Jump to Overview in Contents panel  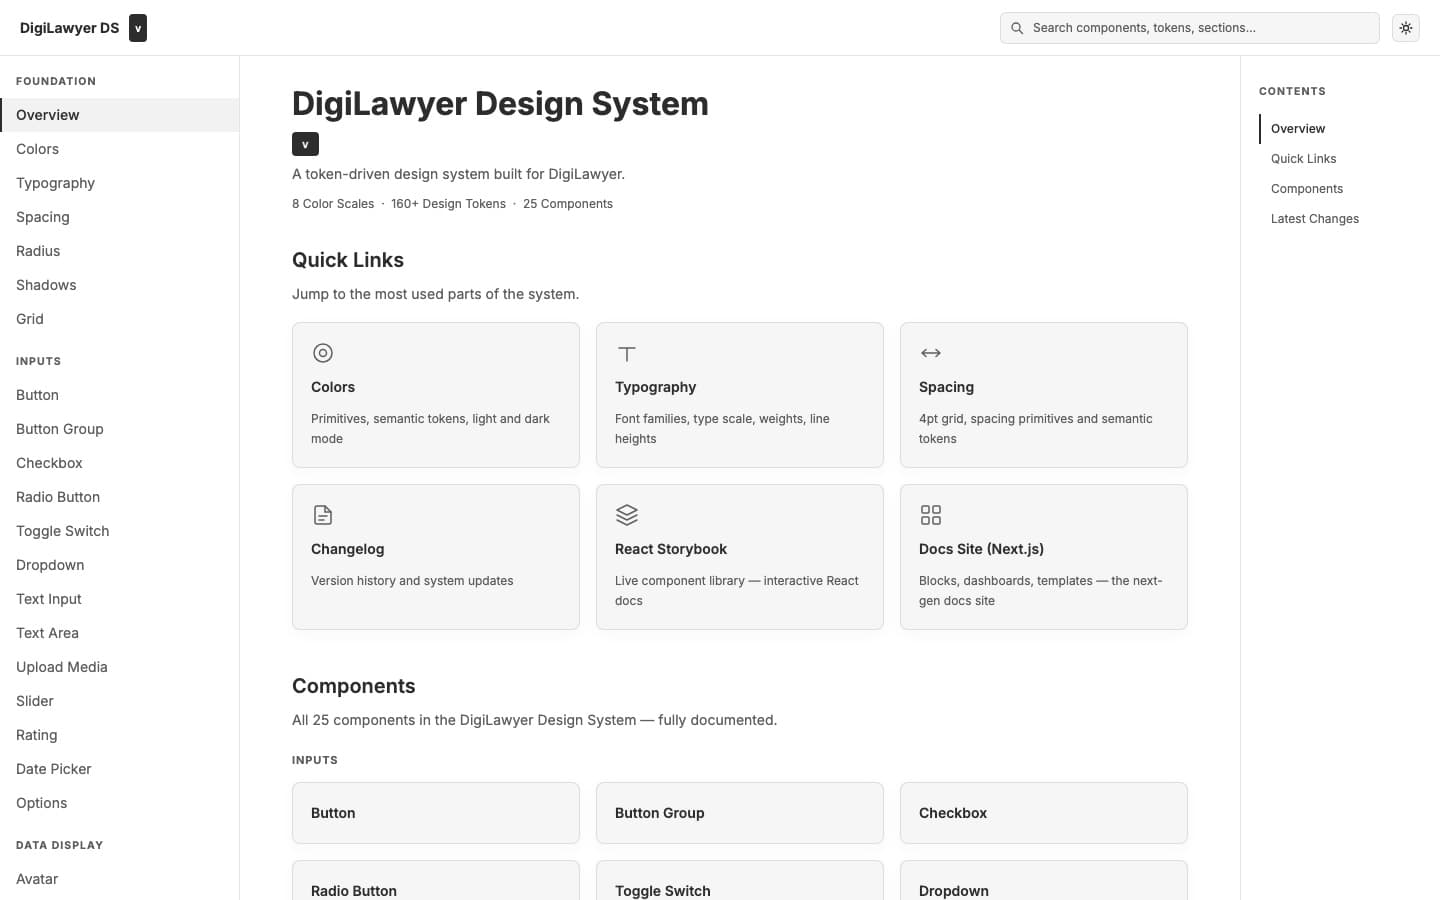1298,129
